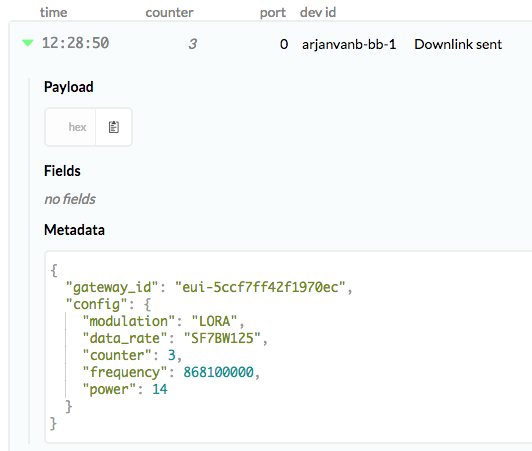Screen dimensions: 532x451
Task: Click the modulation value LORA
Action: coord(214,321)
